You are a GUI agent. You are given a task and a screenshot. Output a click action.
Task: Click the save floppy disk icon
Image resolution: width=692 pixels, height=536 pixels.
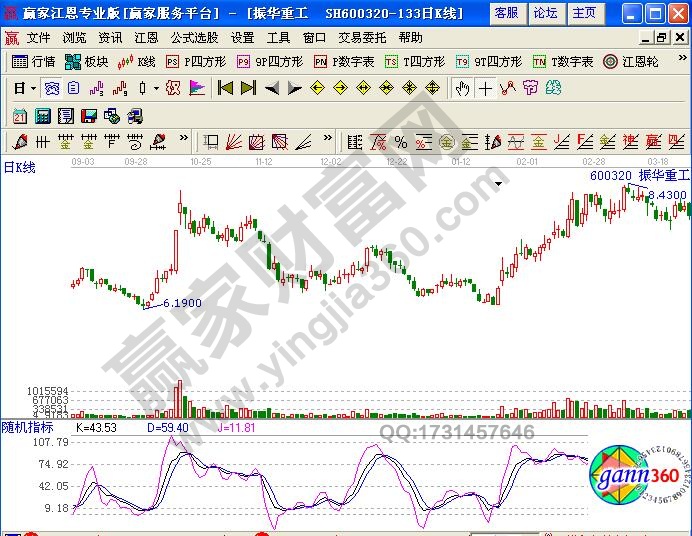pos(89,115)
